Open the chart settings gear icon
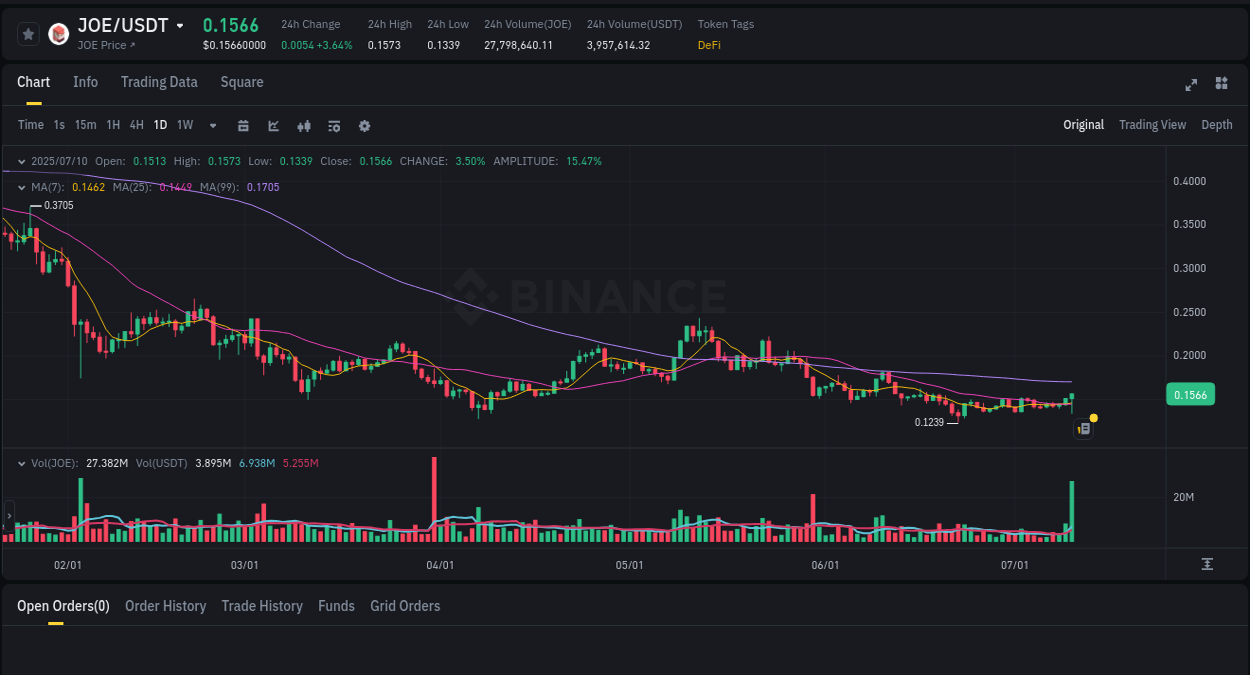Viewport: 1250px width, 675px height. pos(364,125)
